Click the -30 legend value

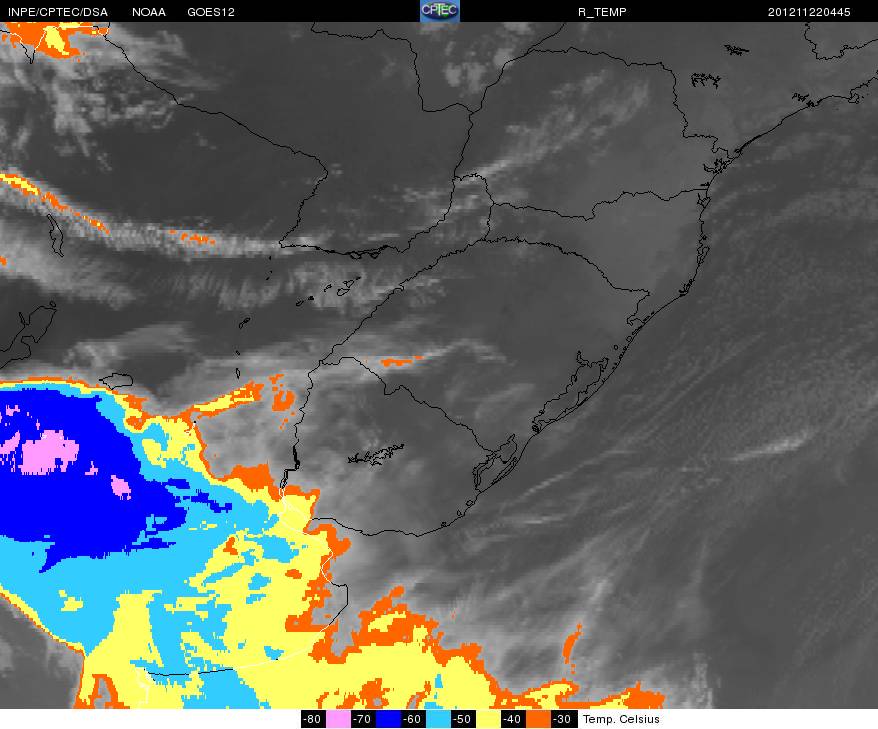(x=563, y=719)
